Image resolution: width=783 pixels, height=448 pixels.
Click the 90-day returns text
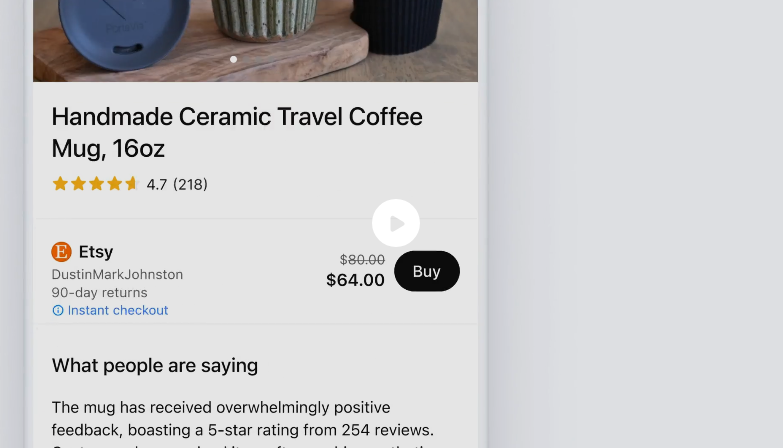click(100, 293)
